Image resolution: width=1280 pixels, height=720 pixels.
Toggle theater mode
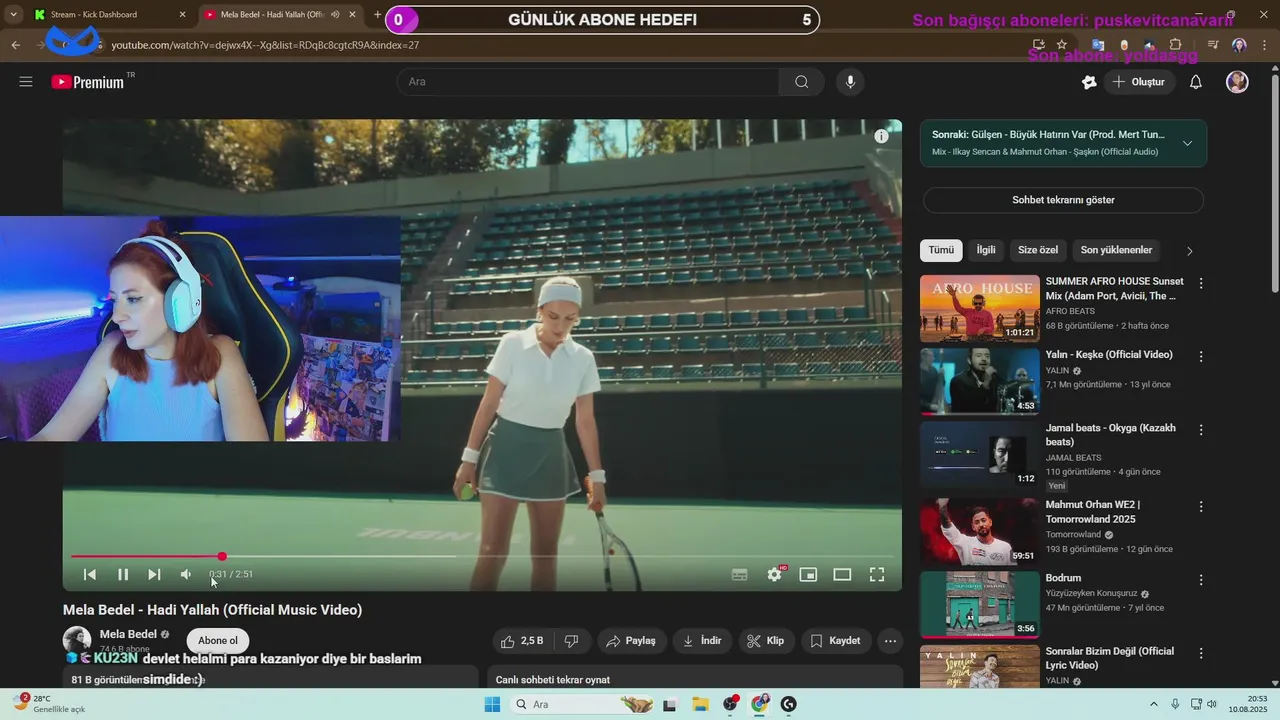[842, 574]
